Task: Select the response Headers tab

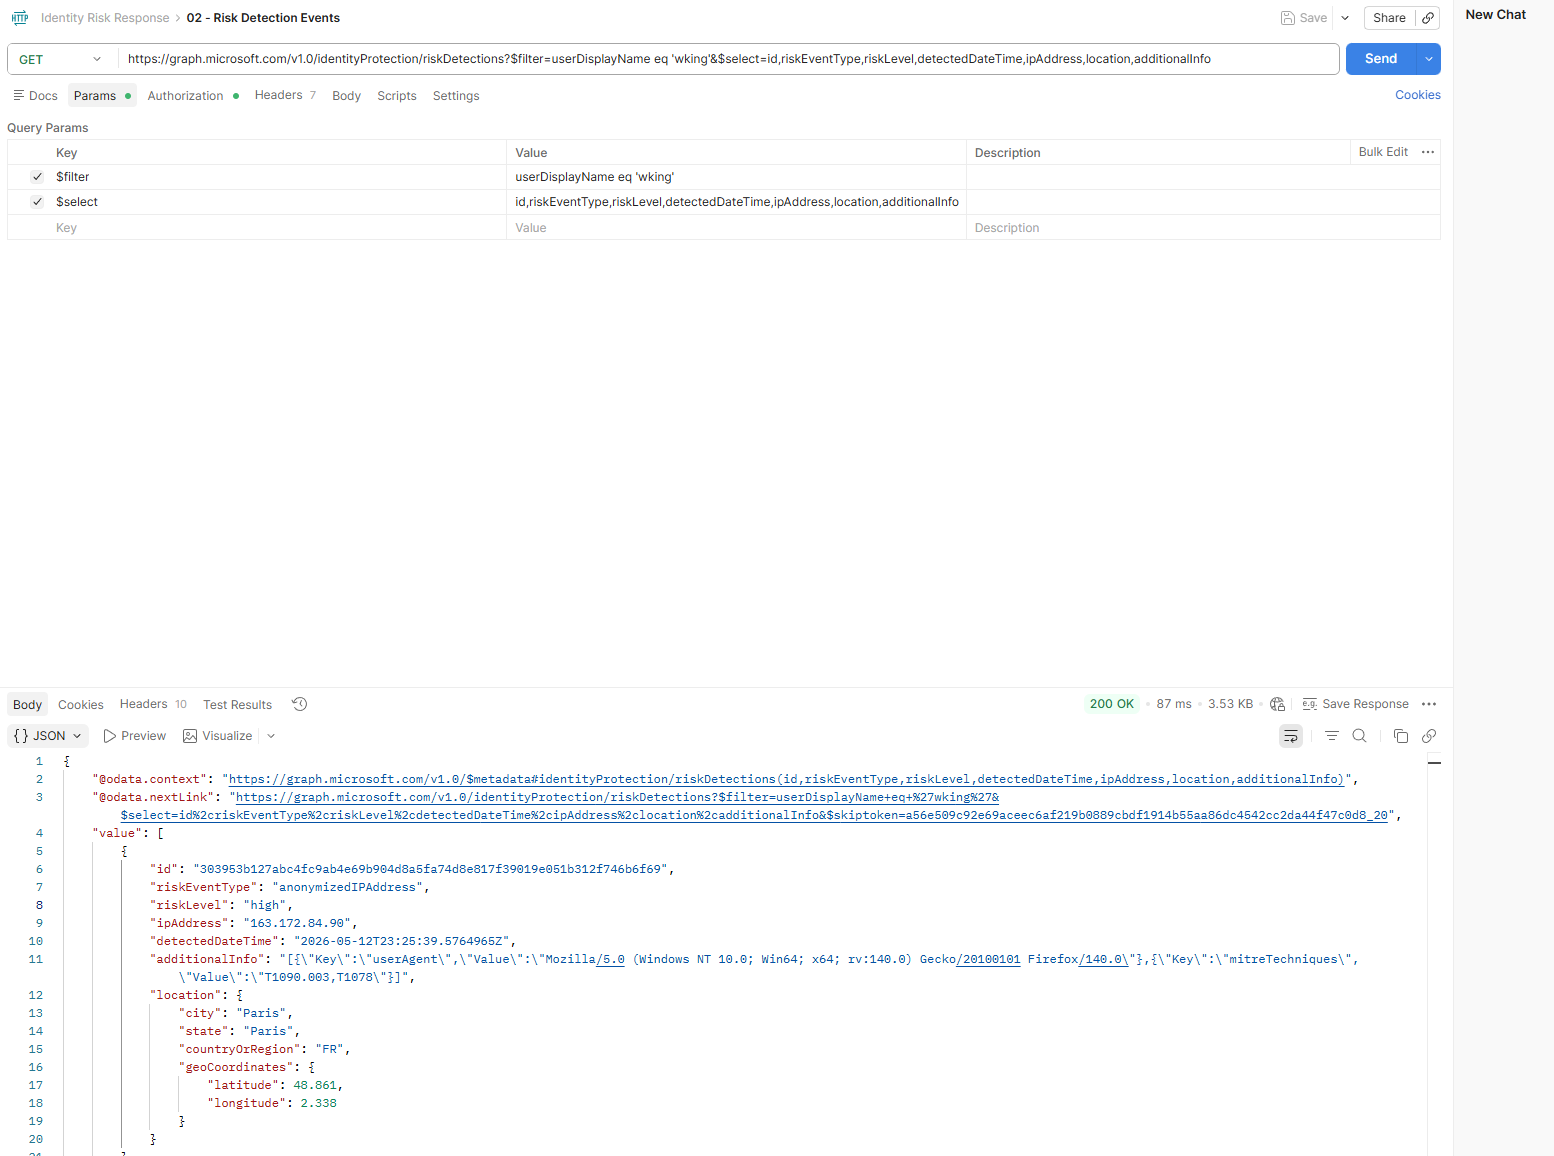Action: click(x=153, y=704)
